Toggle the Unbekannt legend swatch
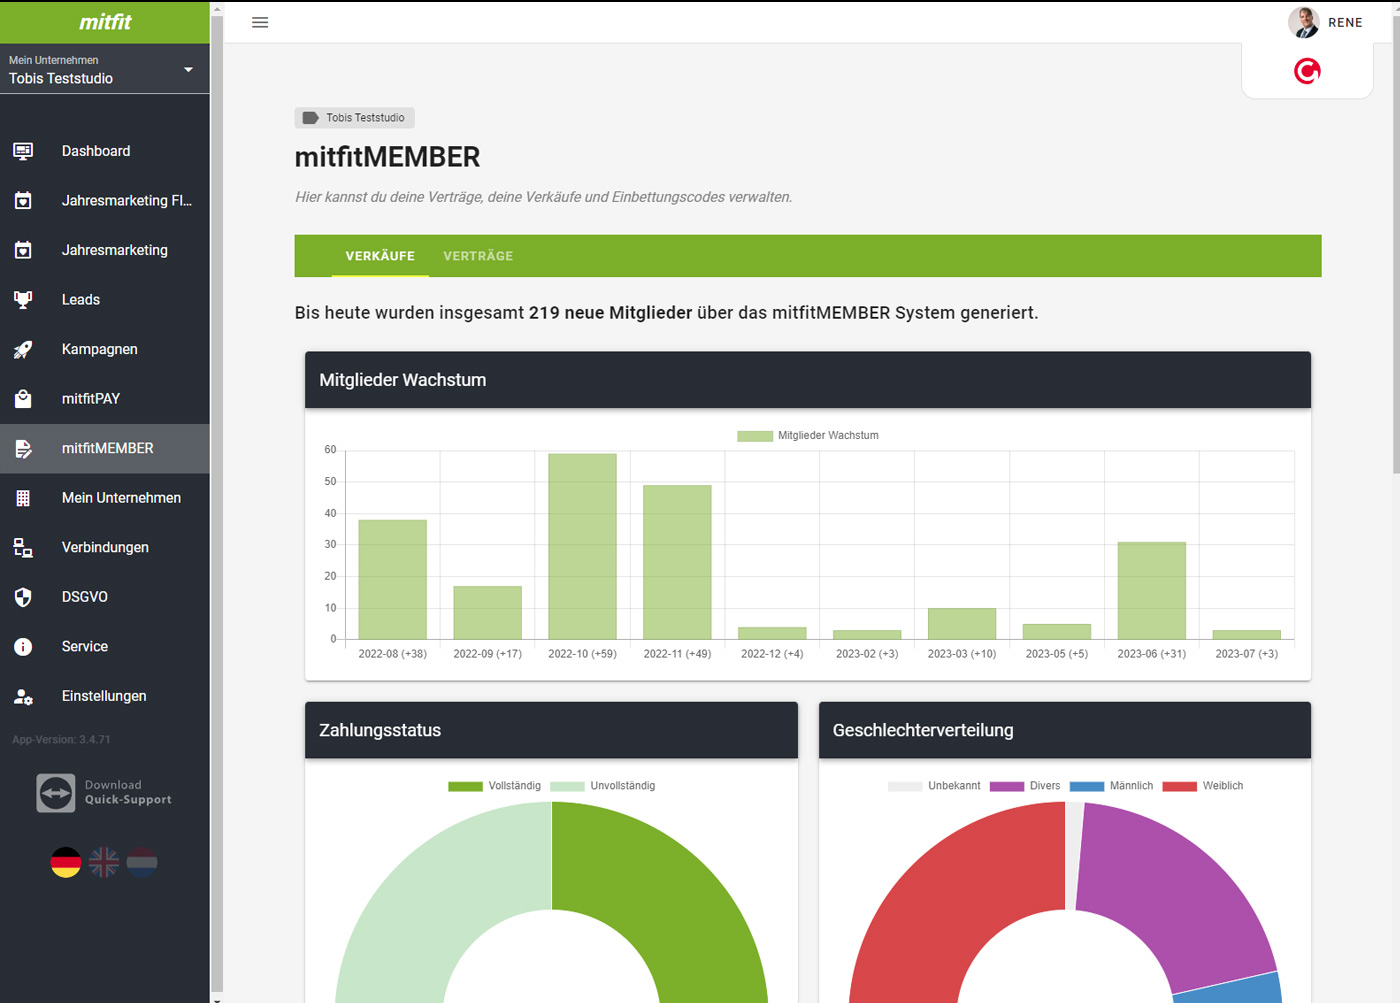The width and height of the screenshot is (1400, 1003). point(905,786)
